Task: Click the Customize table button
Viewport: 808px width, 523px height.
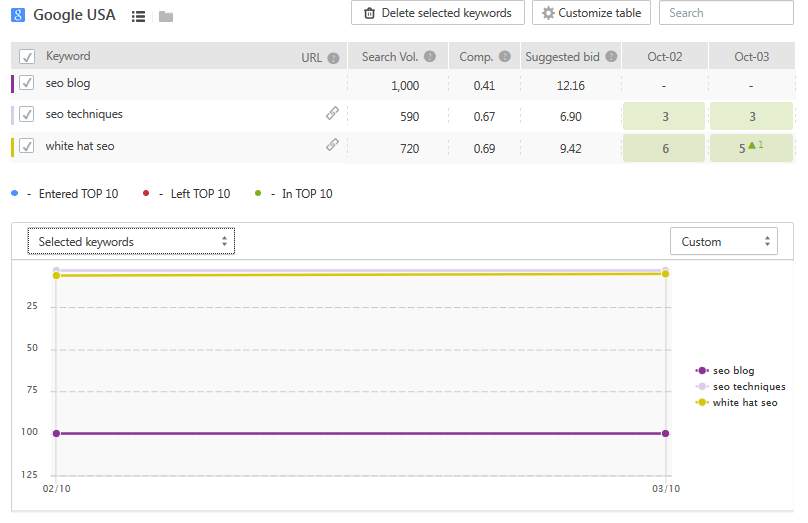Action: 591,13
